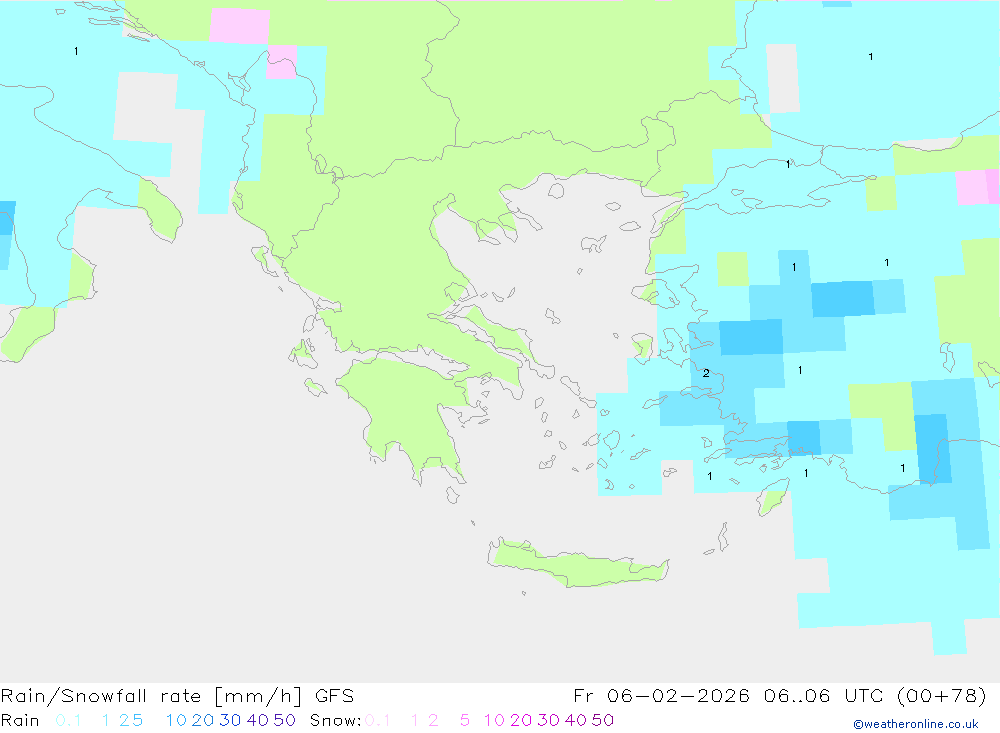Screen dimensions: 1000x733
Task: Click the date Fr 06-02-2026 text
Action: coord(661,696)
